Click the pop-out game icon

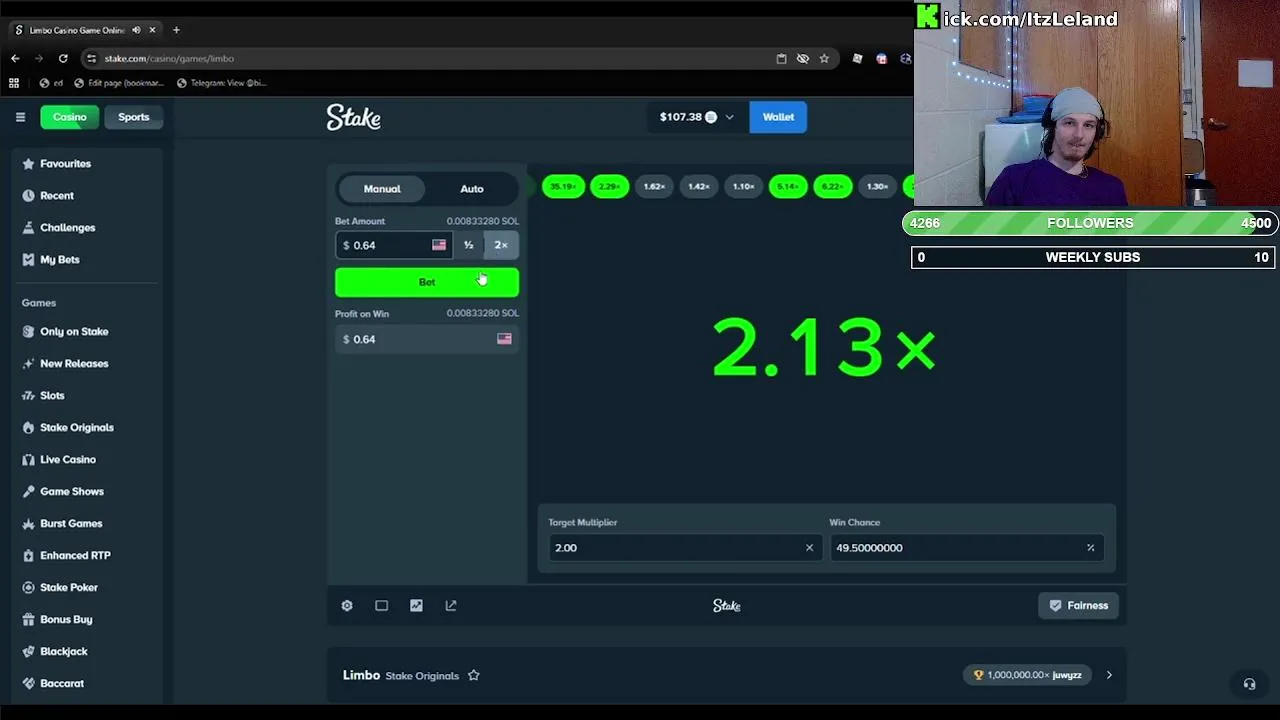[x=451, y=605]
